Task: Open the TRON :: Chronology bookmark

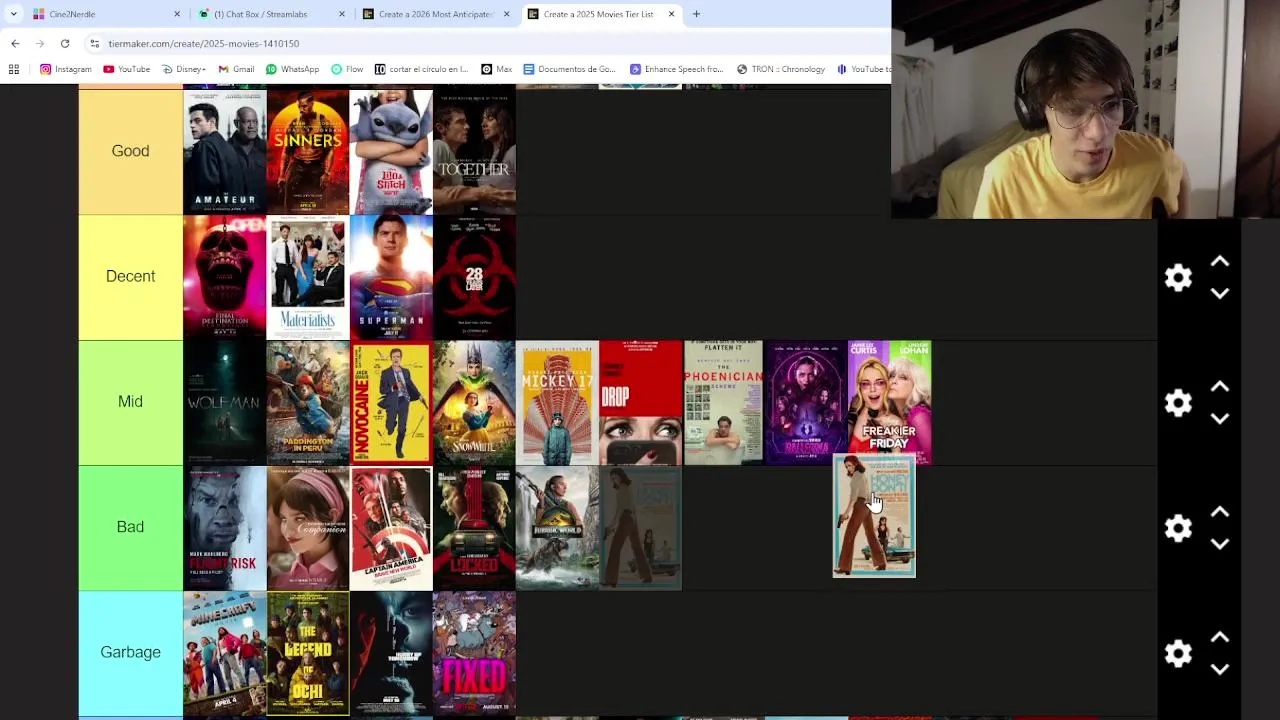Action: pyautogui.click(x=781, y=69)
